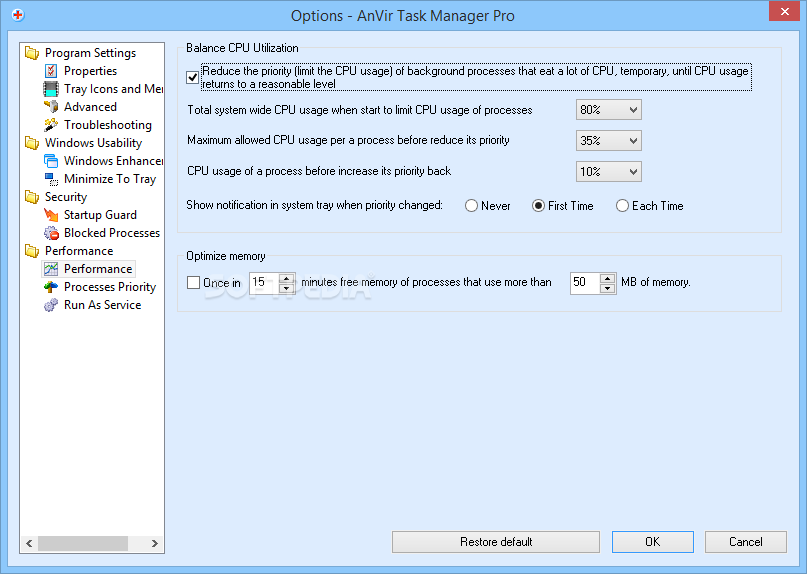Click the Blocked Processes gear icon

pyautogui.click(x=51, y=233)
